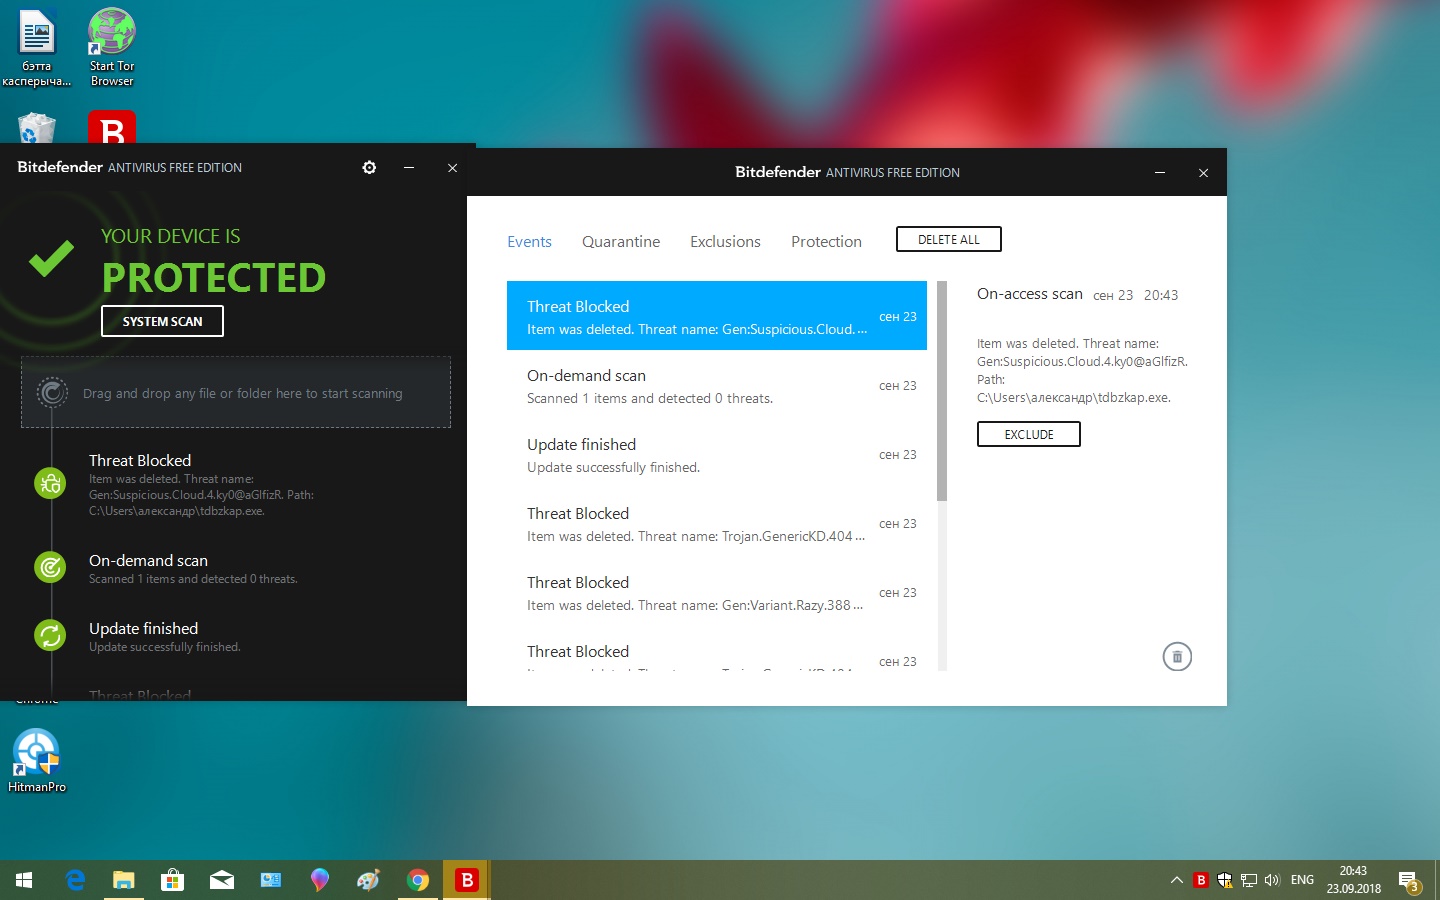Click the On-demand scan target icon
This screenshot has height=900, width=1440.
click(50, 567)
